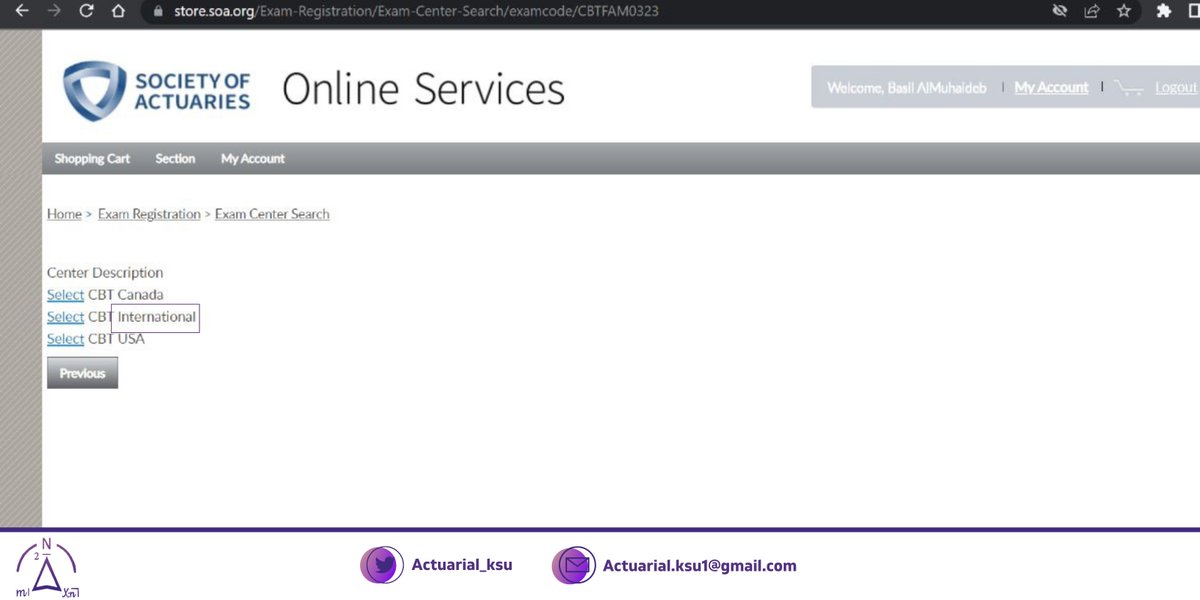Select the CBT International center
1200x600 pixels.
coord(65,317)
